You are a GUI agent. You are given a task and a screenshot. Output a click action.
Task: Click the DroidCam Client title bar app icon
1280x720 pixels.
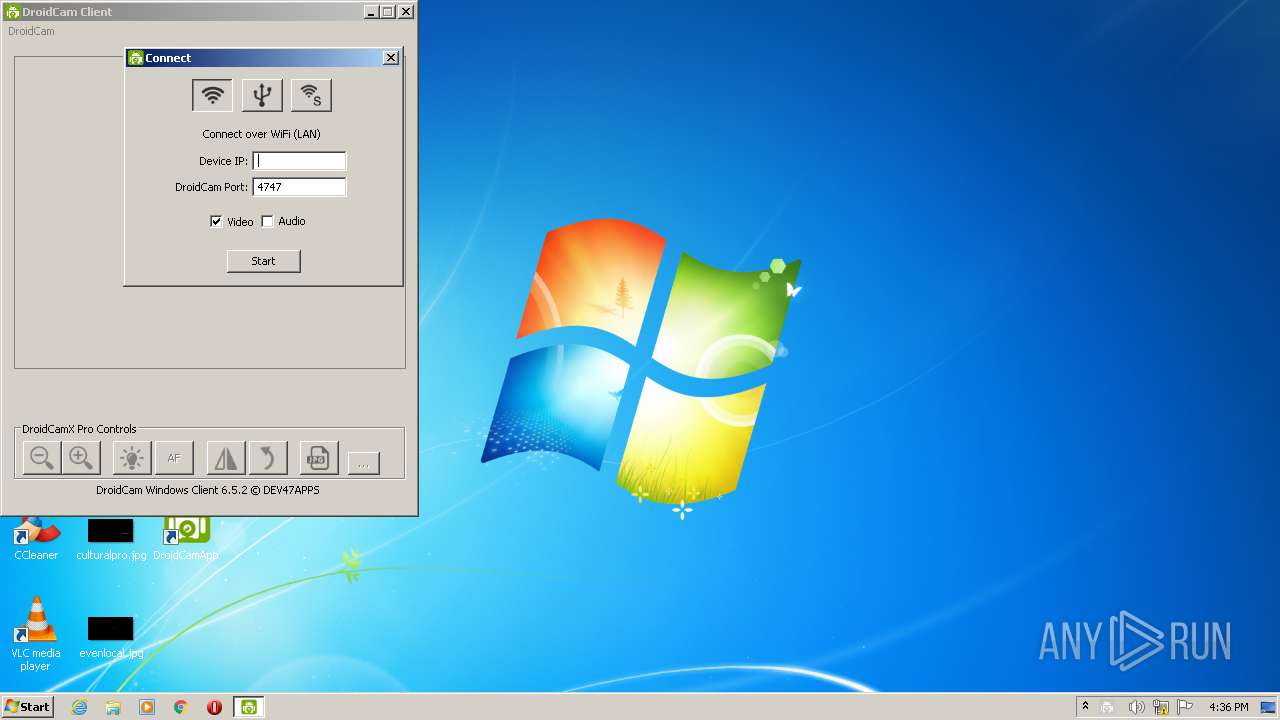pyautogui.click(x=13, y=12)
